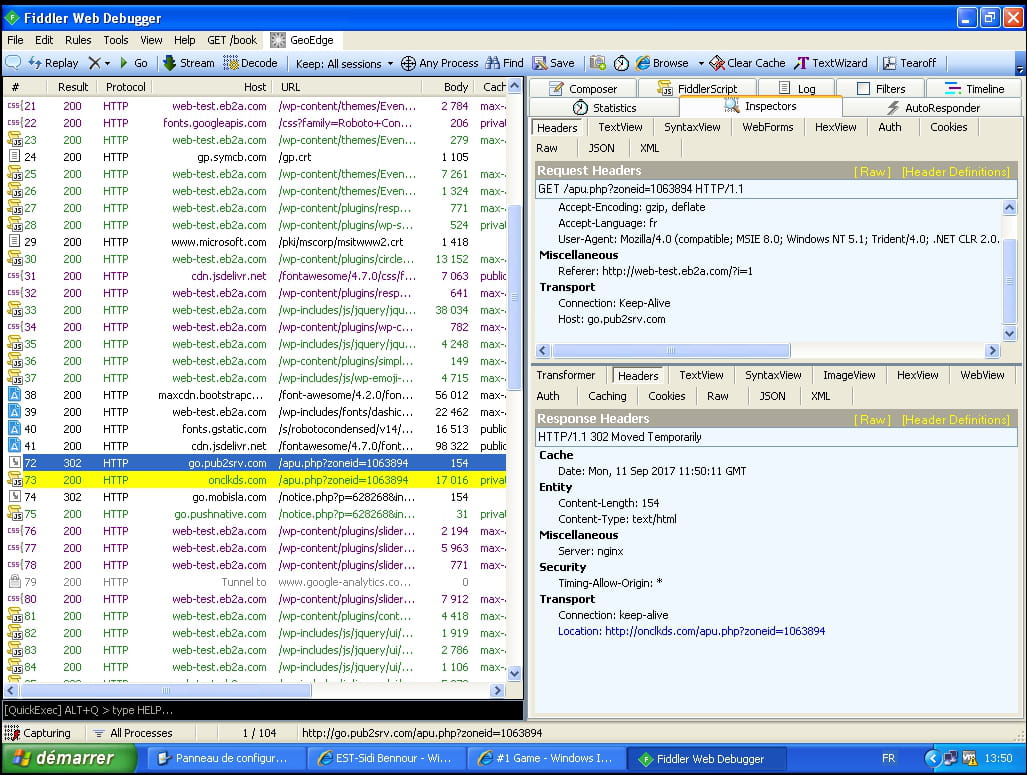The width and height of the screenshot is (1027, 775).
Task: Select response ImageView inspector tab
Action: click(x=849, y=375)
